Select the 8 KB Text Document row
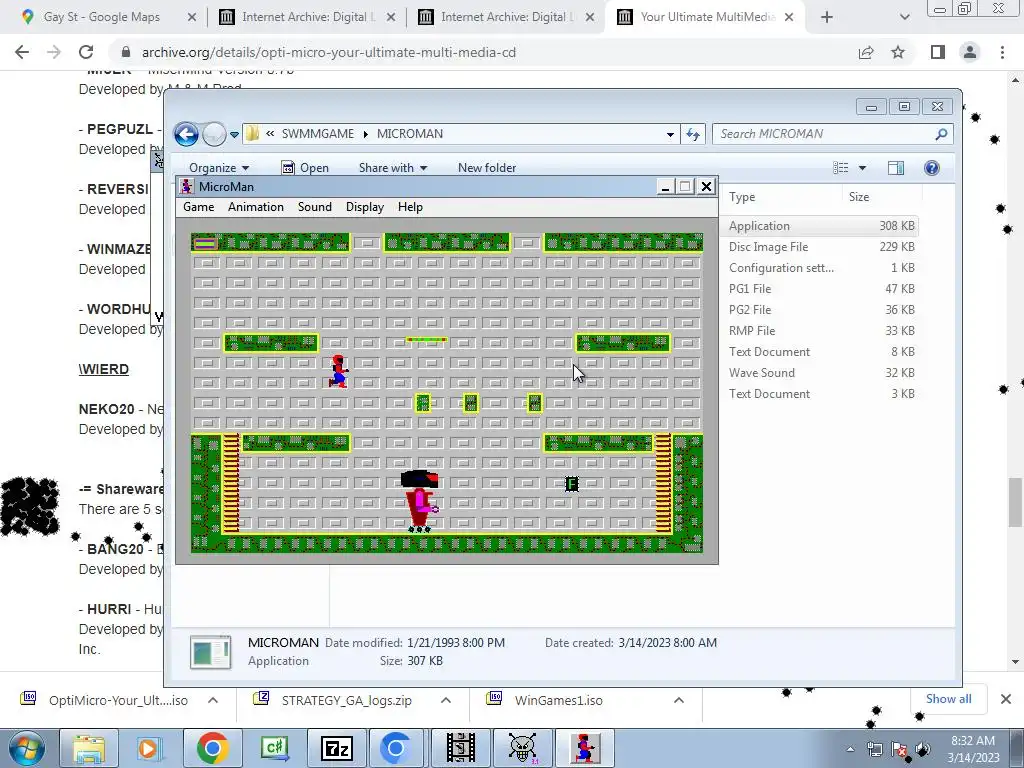This screenshot has height=768, width=1024. coord(821,351)
